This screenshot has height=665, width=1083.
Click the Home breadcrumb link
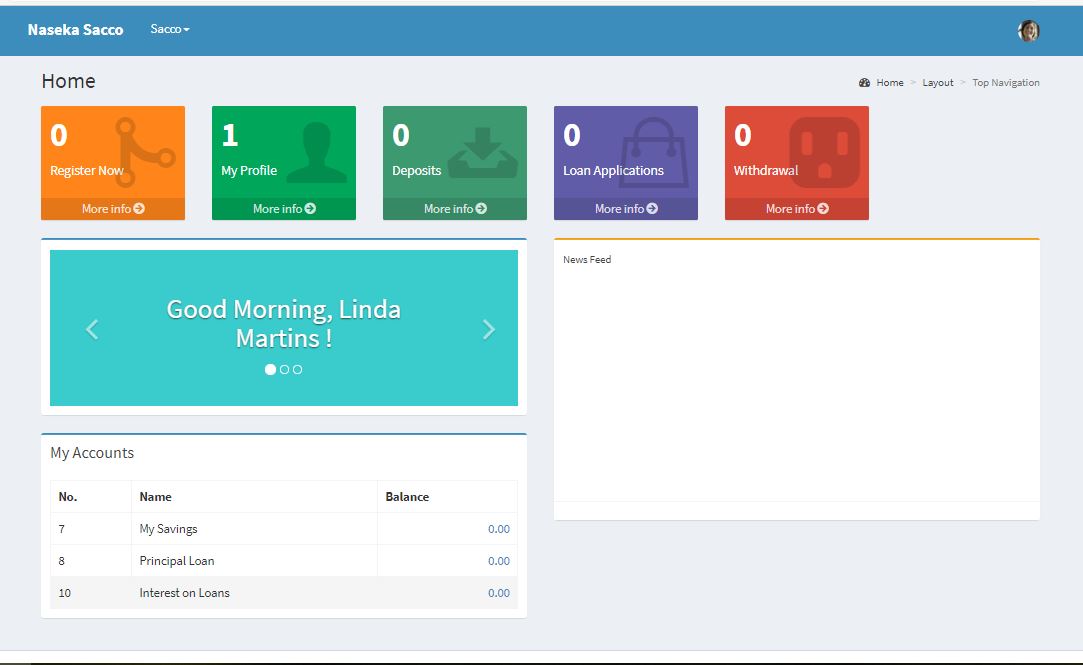point(889,83)
